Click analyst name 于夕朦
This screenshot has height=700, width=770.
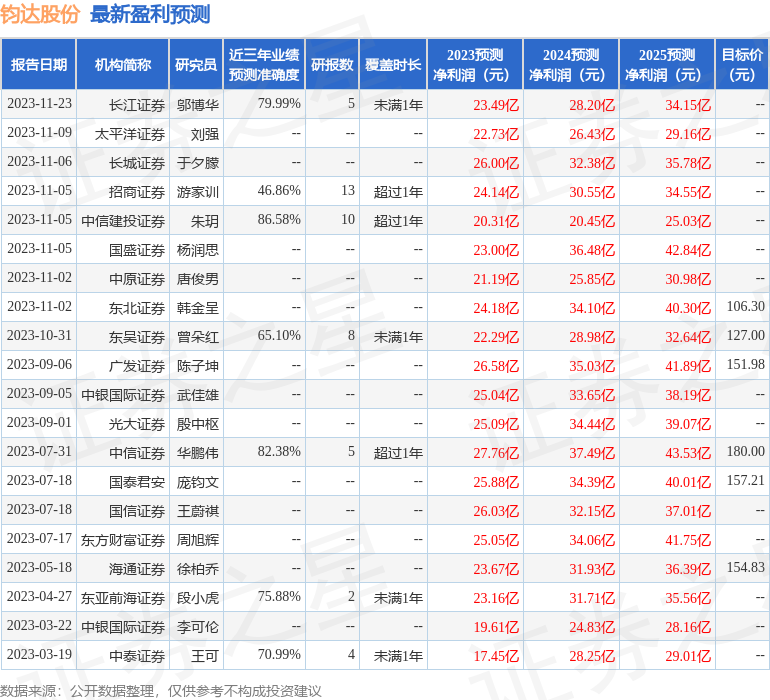point(197,163)
